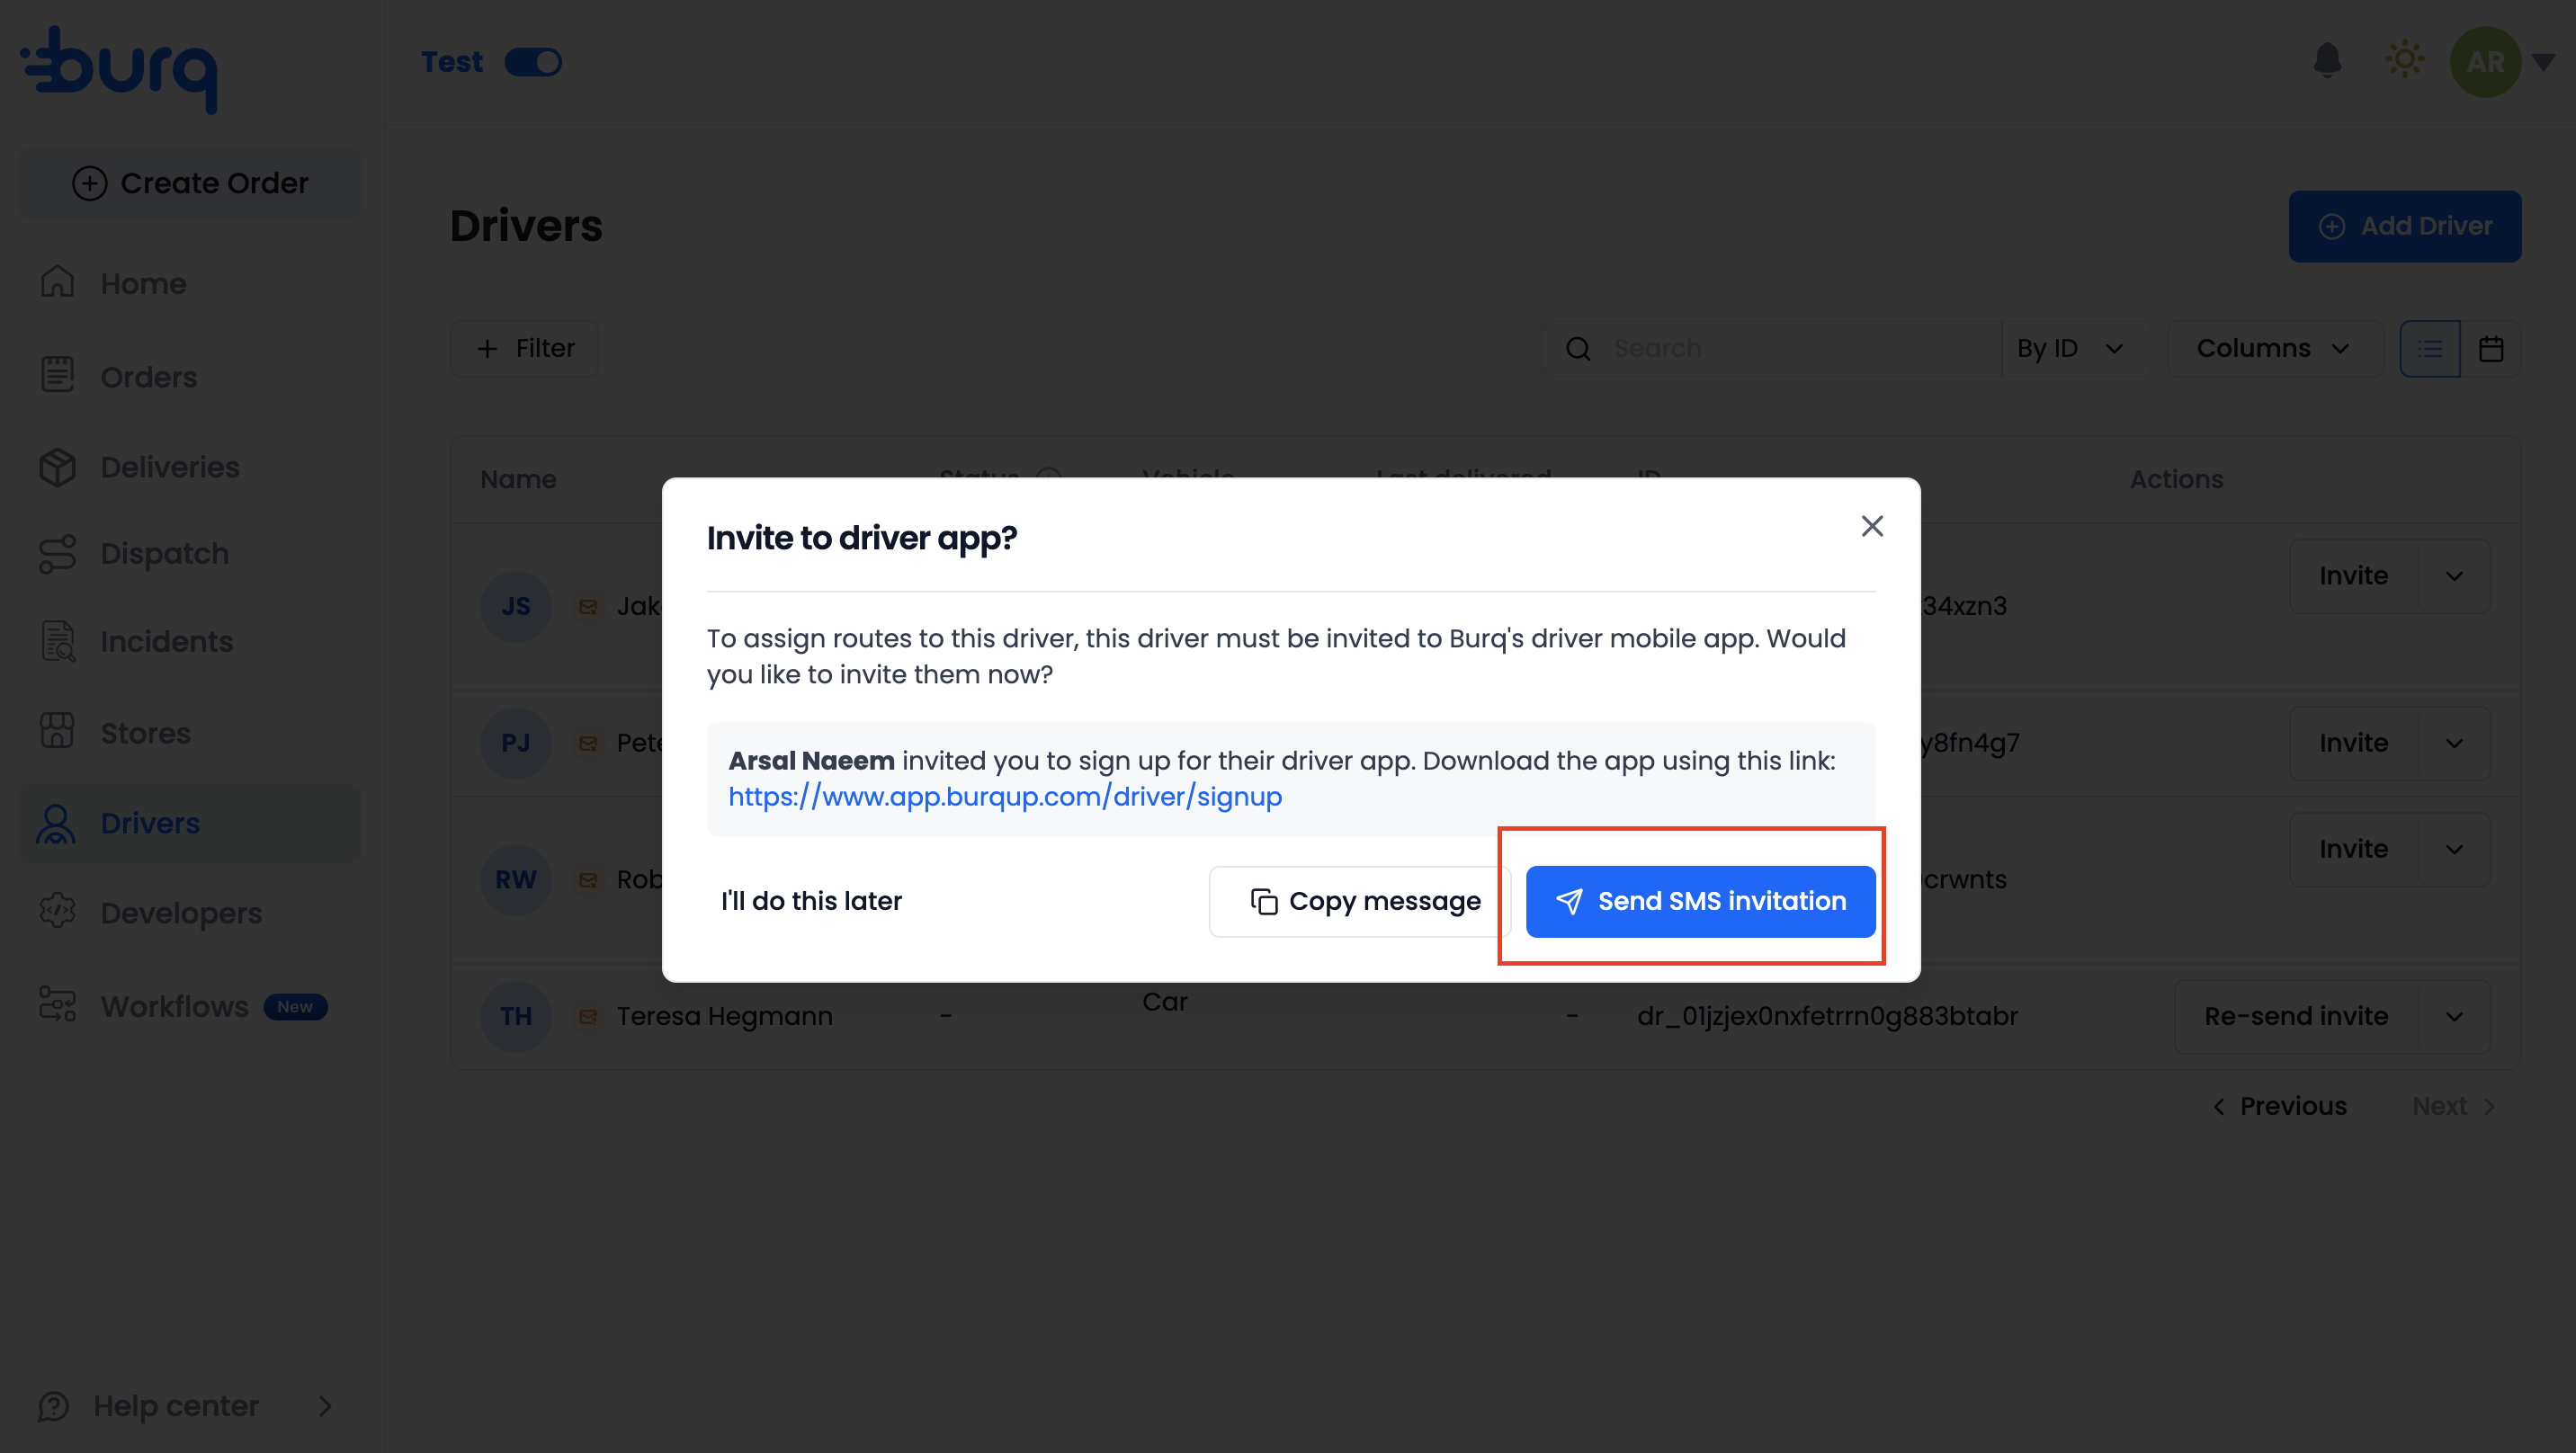Toggle the Test mode switch

(x=533, y=62)
